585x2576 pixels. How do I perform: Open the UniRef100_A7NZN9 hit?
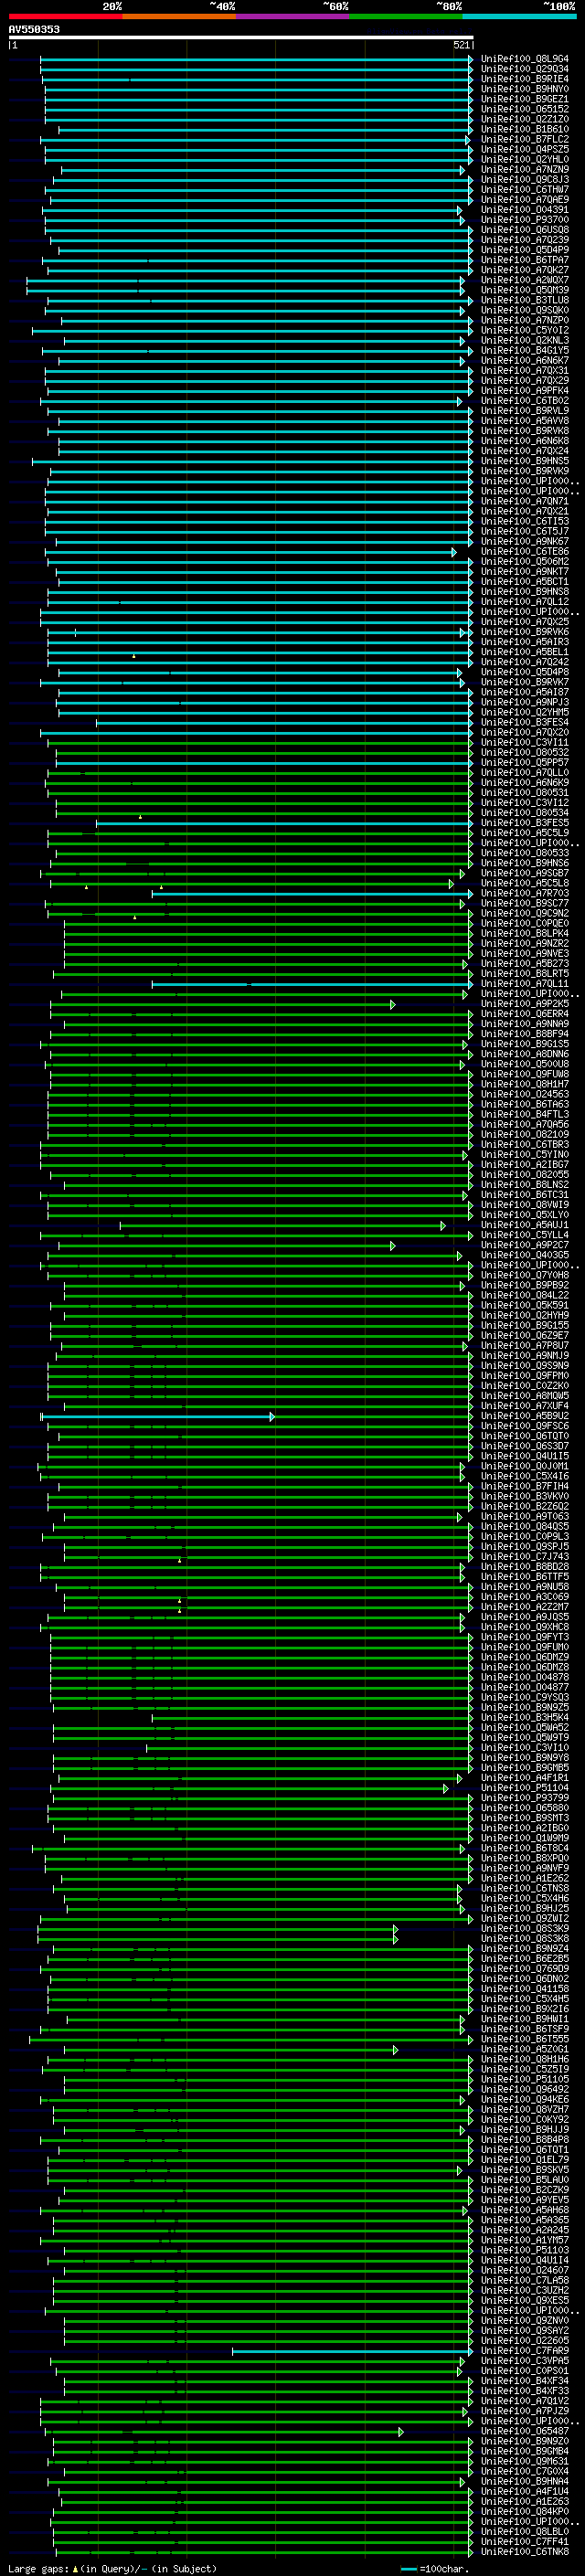525,170
